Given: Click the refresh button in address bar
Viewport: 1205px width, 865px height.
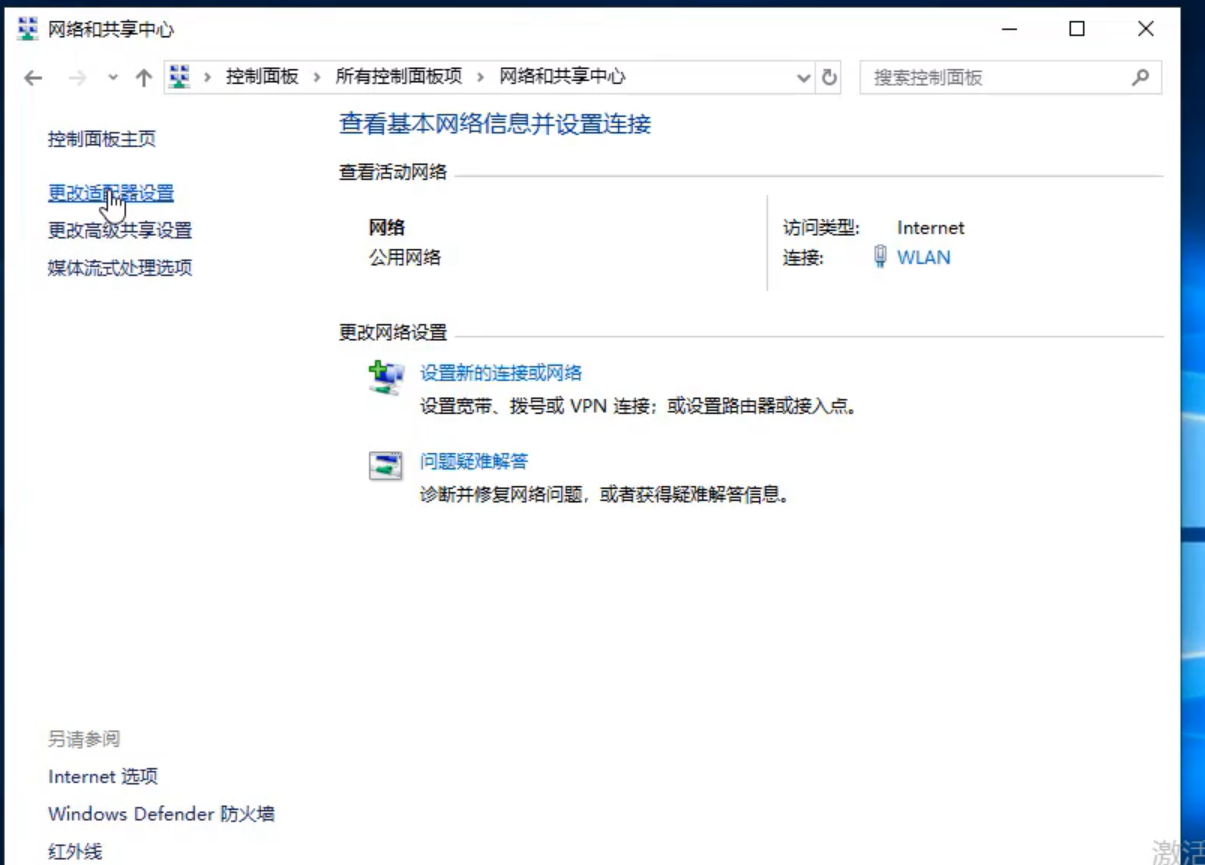Looking at the screenshot, I should 829,77.
